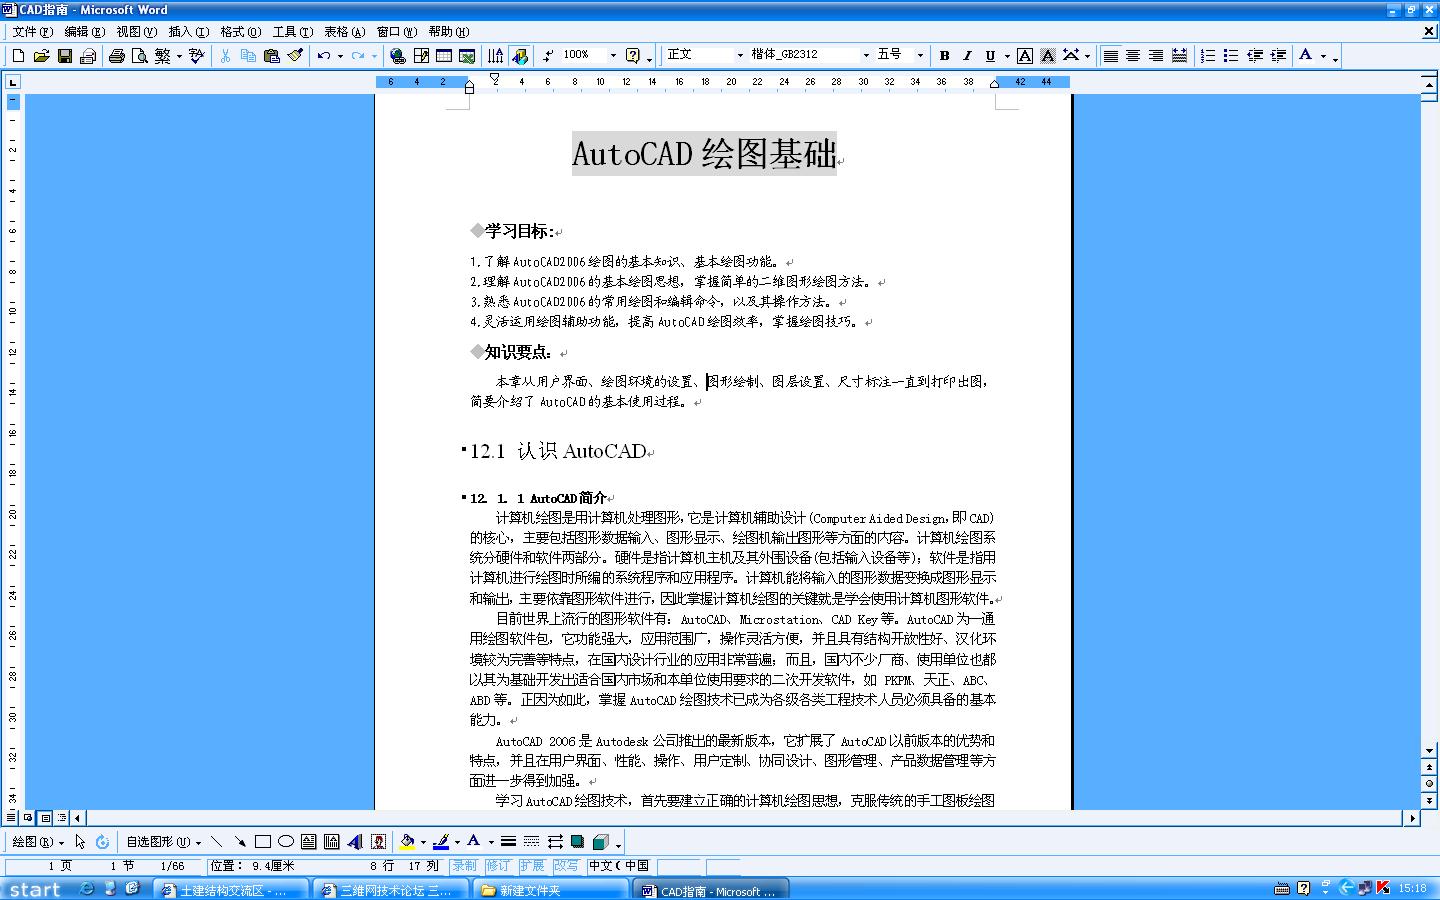Activate the Format Painter brush
The height and width of the screenshot is (900, 1440).
tap(294, 56)
